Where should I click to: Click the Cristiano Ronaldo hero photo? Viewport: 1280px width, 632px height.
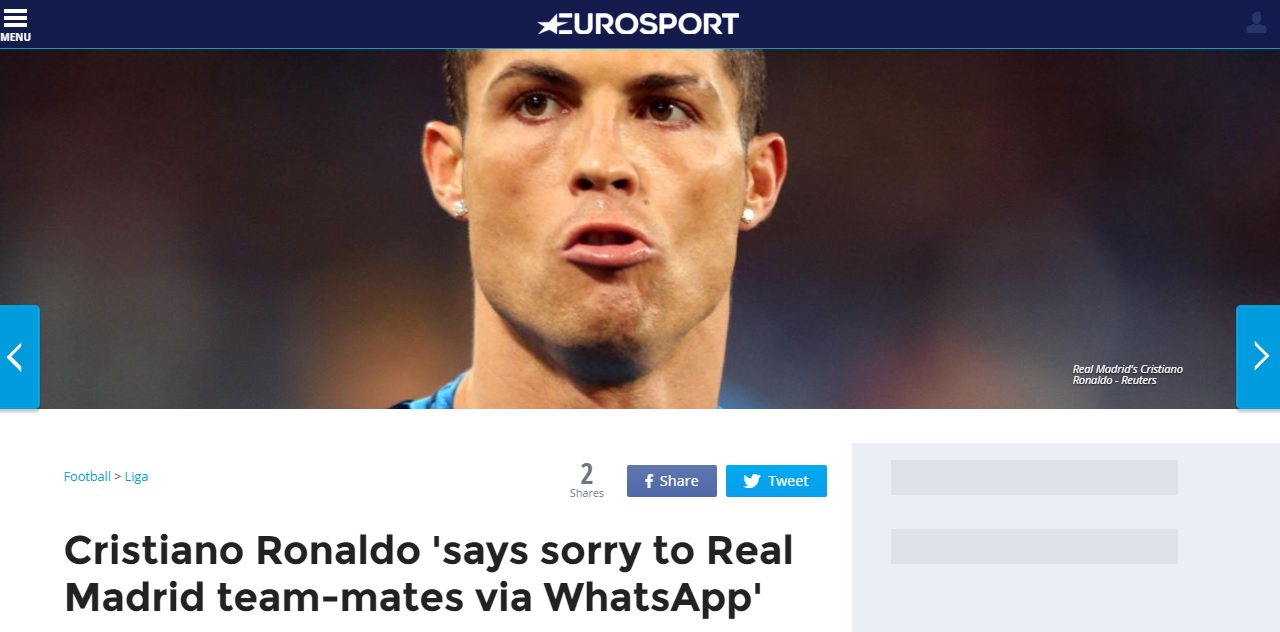point(640,228)
